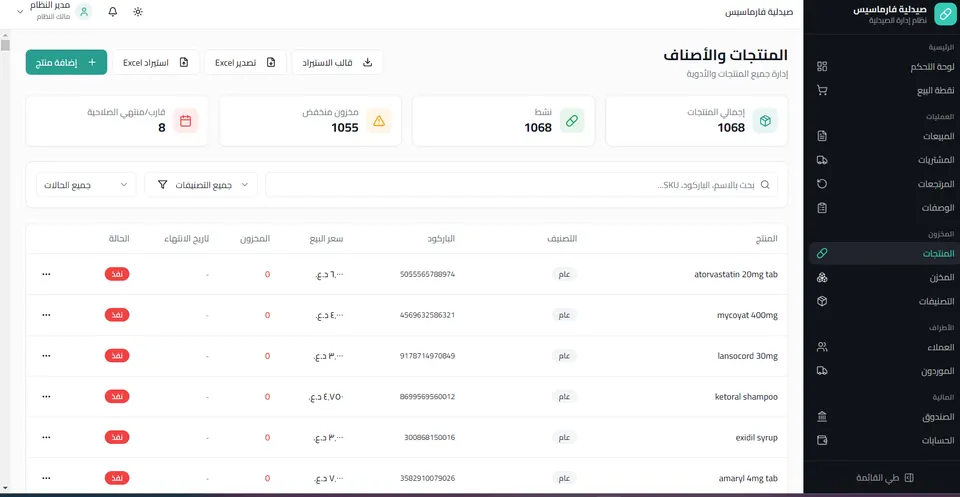
Task: Open actions menu for mycoyat 400mg
Action: (x=46, y=315)
